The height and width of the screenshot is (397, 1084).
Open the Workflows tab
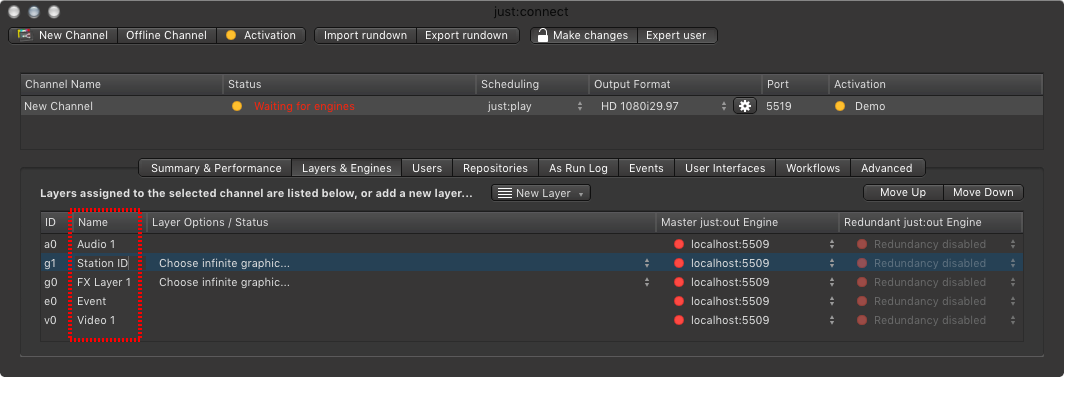[x=813, y=168]
